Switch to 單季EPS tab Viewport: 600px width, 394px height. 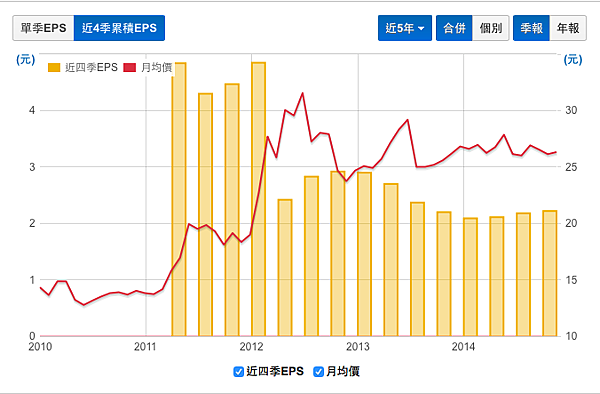click(x=43, y=28)
